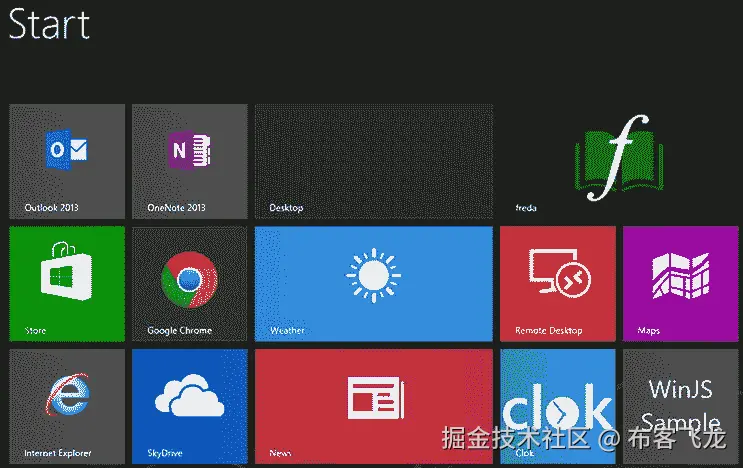The width and height of the screenshot is (743, 468).
Task: Open the purple Maps tile
Action: pyautogui.click(x=681, y=284)
